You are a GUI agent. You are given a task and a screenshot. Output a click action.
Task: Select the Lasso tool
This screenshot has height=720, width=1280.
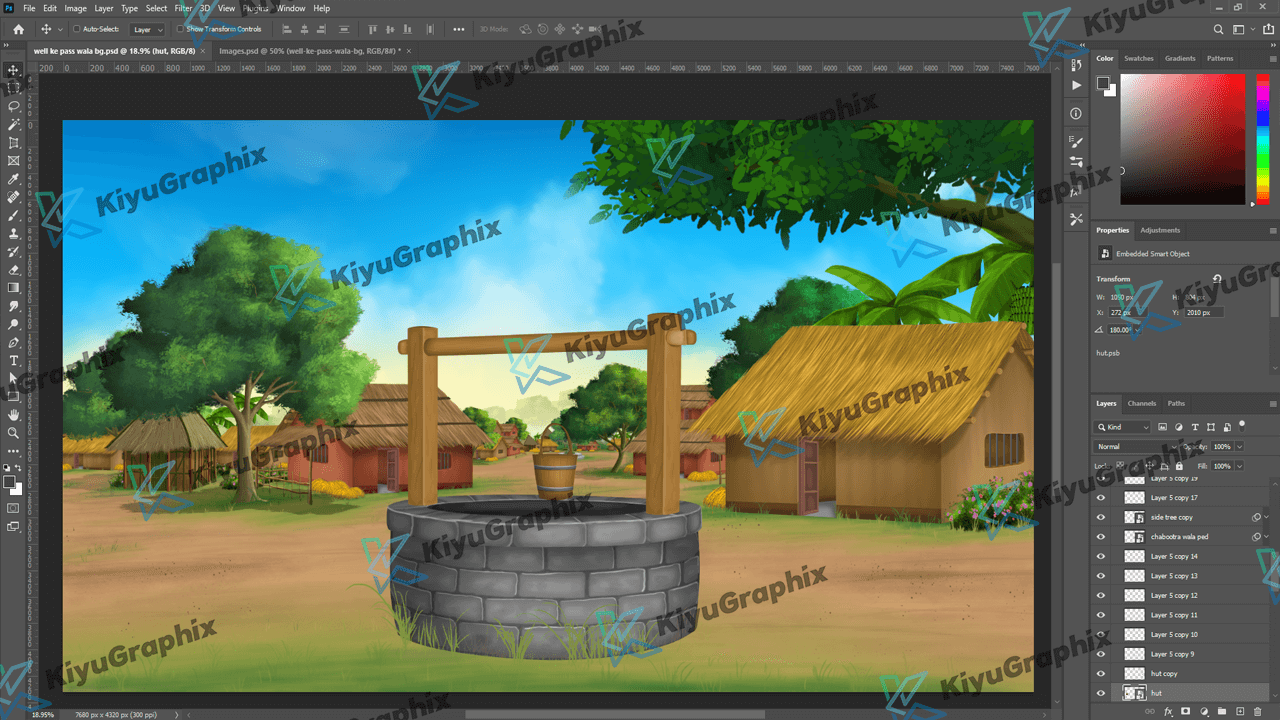click(x=14, y=106)
